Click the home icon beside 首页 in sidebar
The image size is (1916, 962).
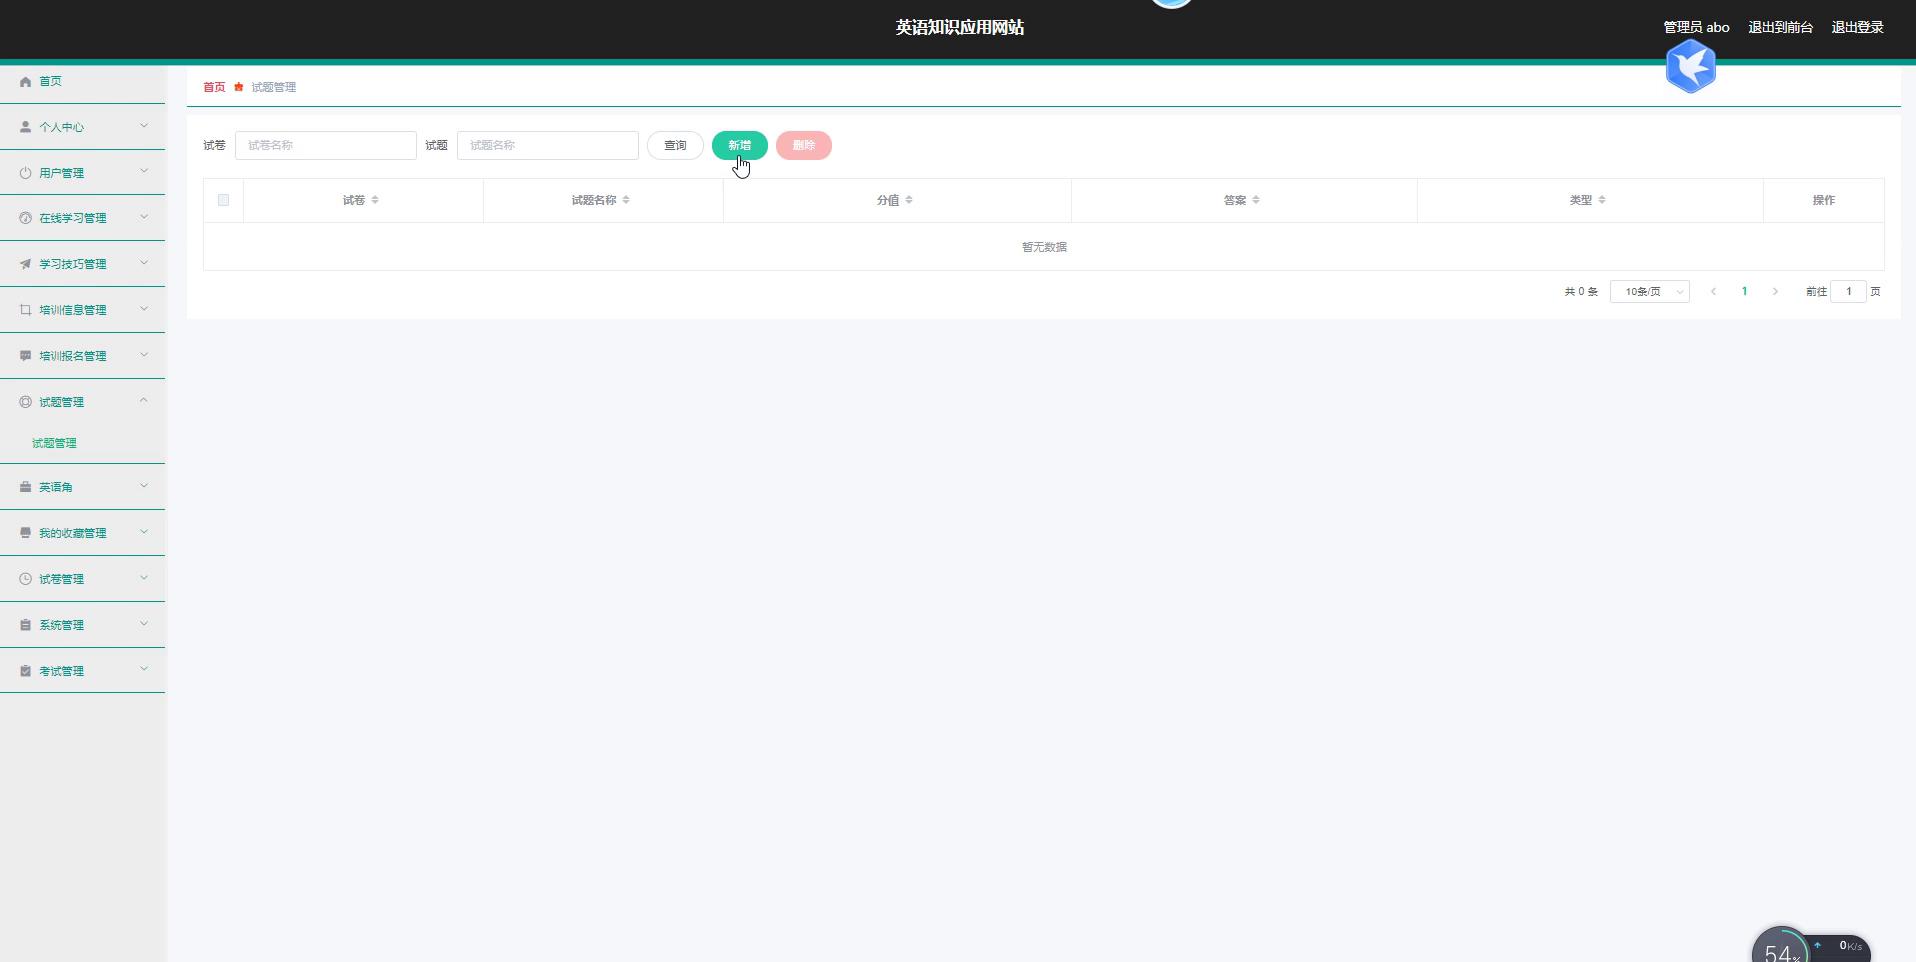tap(25, 82)
